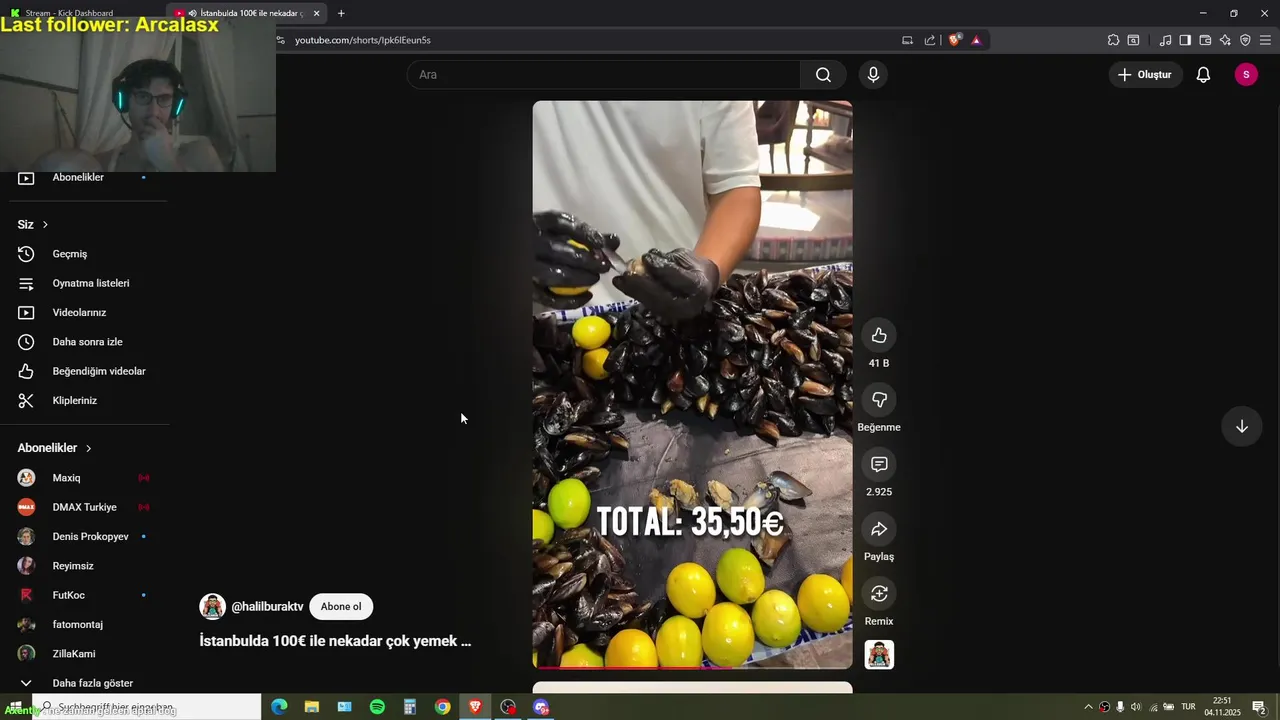Open Calculator from taskbar
This screenshot has height=720, width=1280.
coord(410,707)
